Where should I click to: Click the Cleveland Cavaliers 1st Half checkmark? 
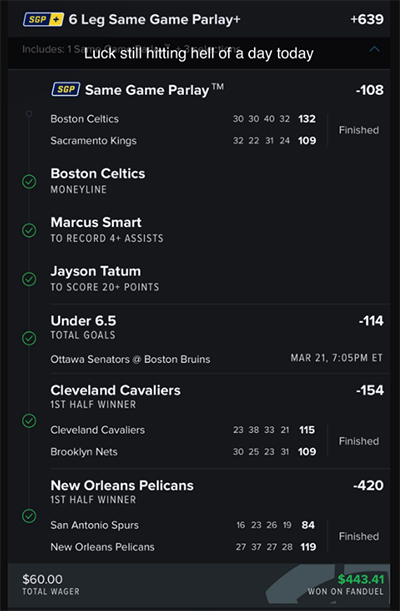click(29, 420)
